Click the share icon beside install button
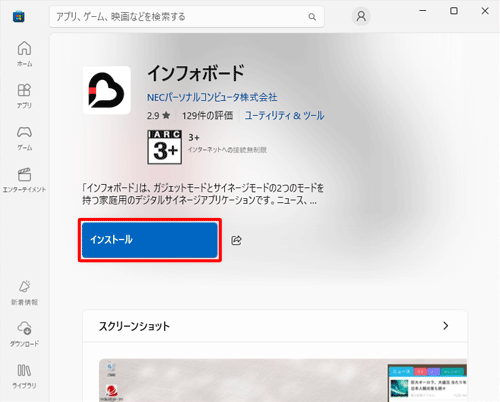 [236, 240]
